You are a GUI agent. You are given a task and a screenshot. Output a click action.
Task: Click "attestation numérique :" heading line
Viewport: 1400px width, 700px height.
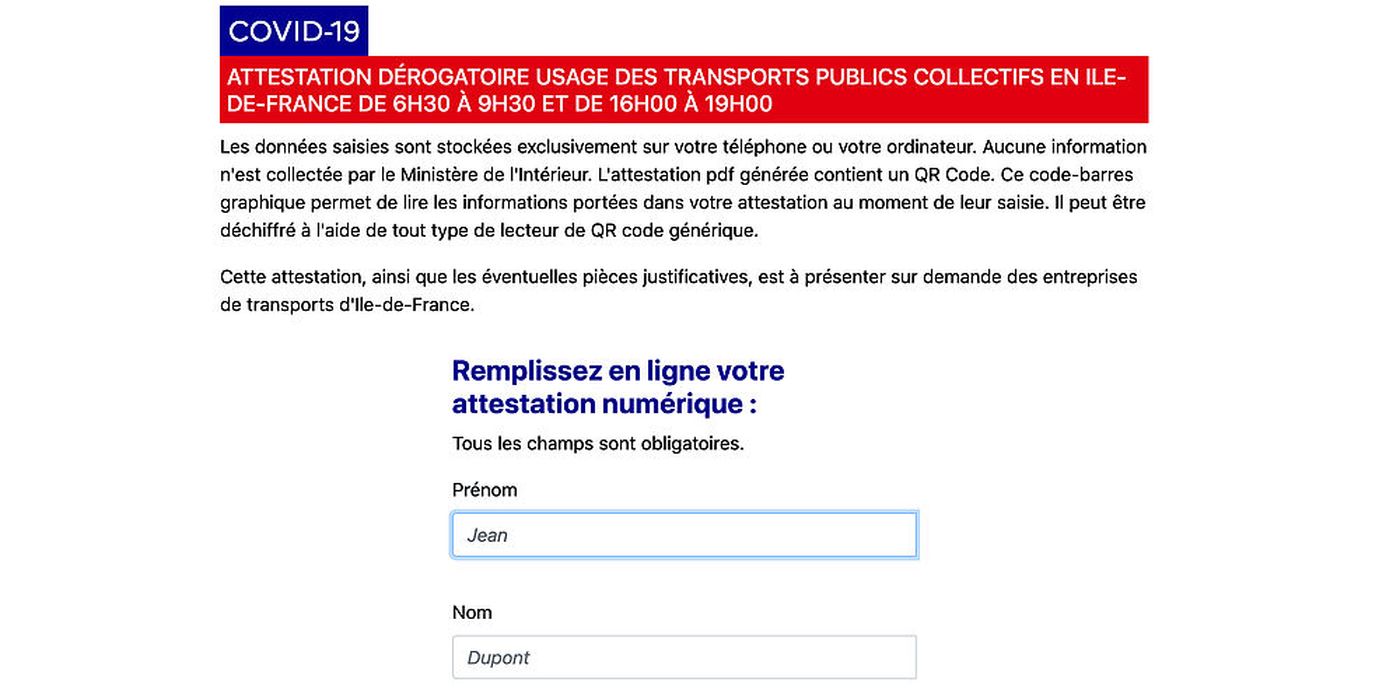click(604, 404)
